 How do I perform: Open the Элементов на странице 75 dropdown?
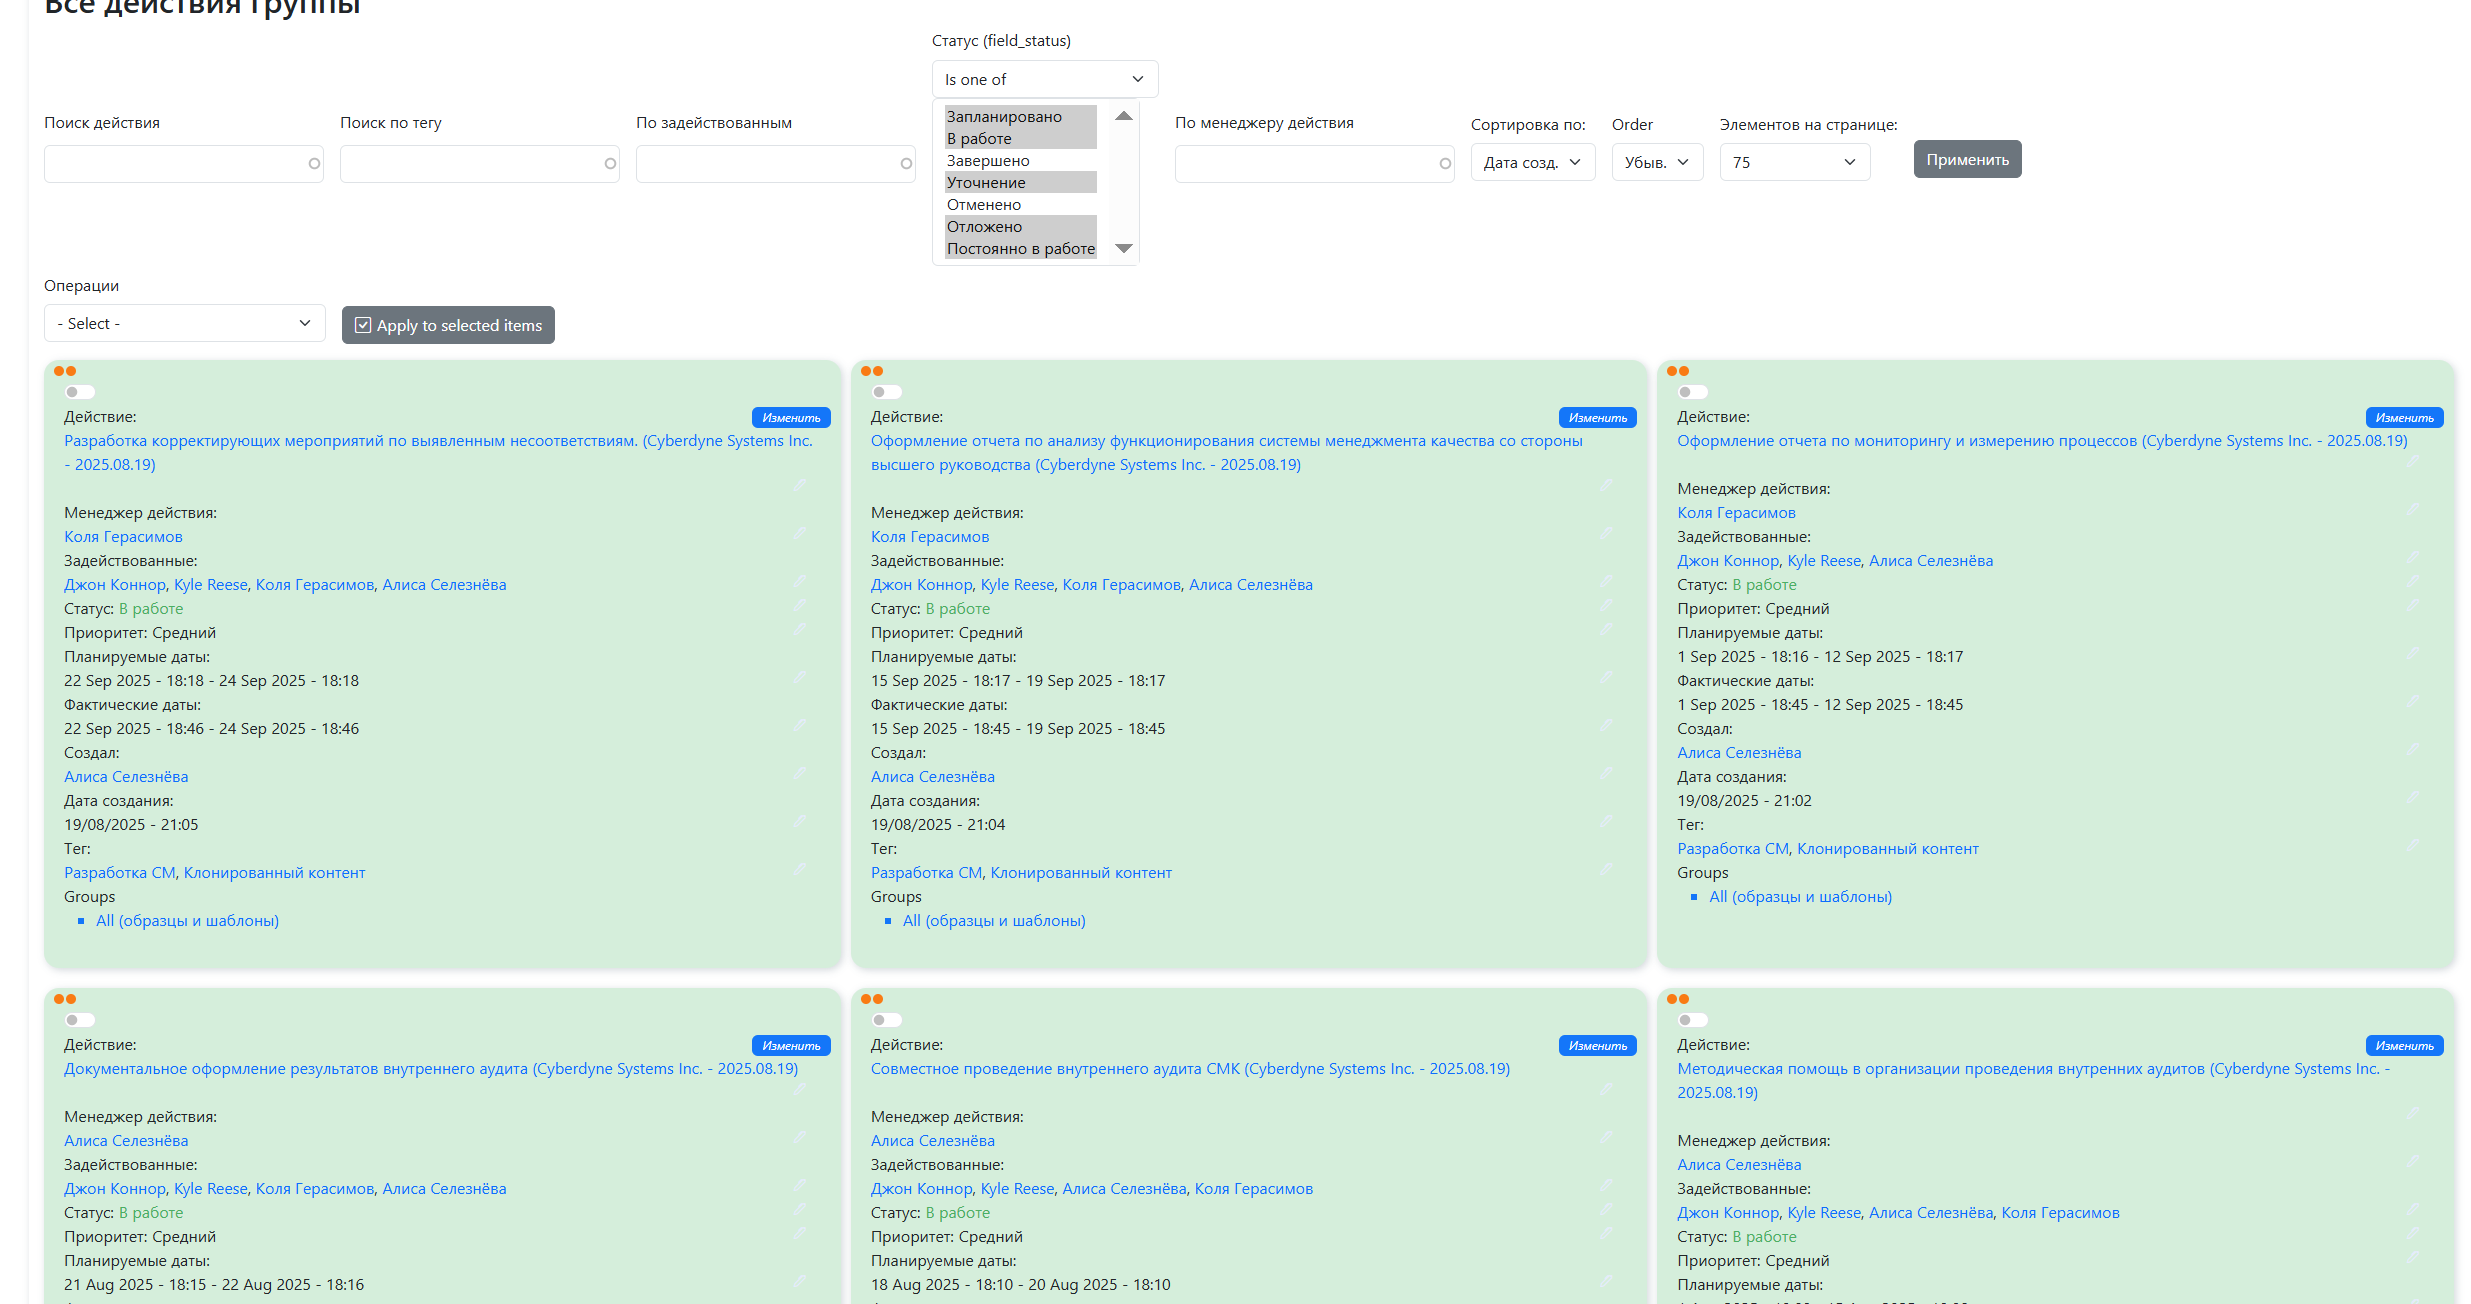pos(1794,162)
